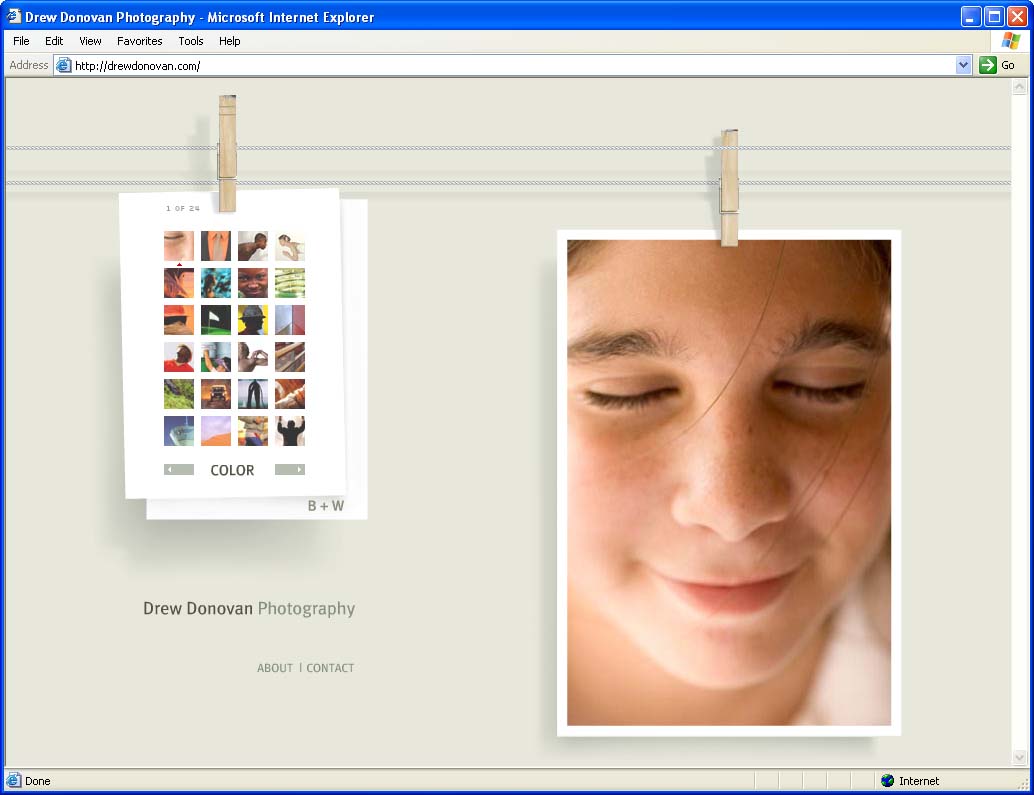The height and width of the screenshot is (795, 1034).
Task: Click the vertical scrollbar down arrow
Action: 1020,757
